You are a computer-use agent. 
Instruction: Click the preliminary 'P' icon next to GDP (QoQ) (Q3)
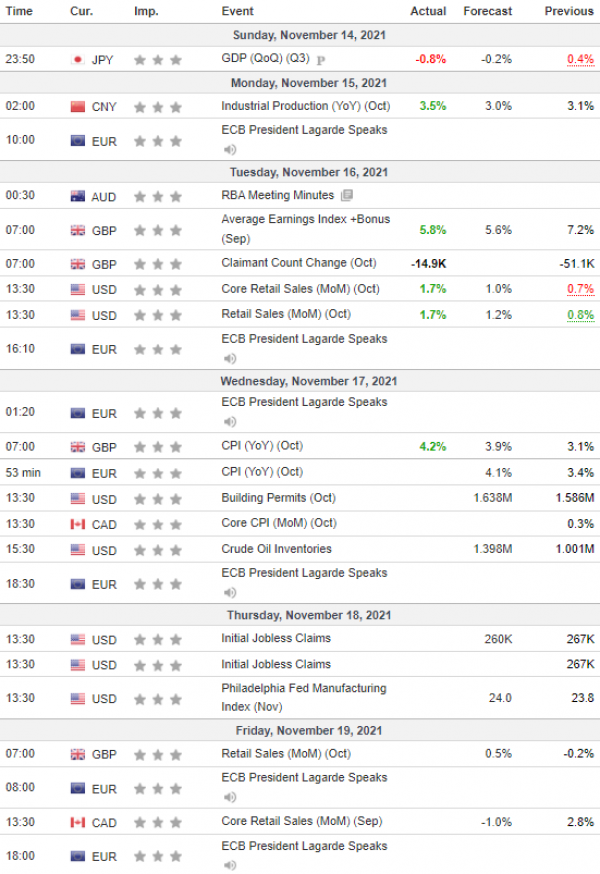(321, 60)
